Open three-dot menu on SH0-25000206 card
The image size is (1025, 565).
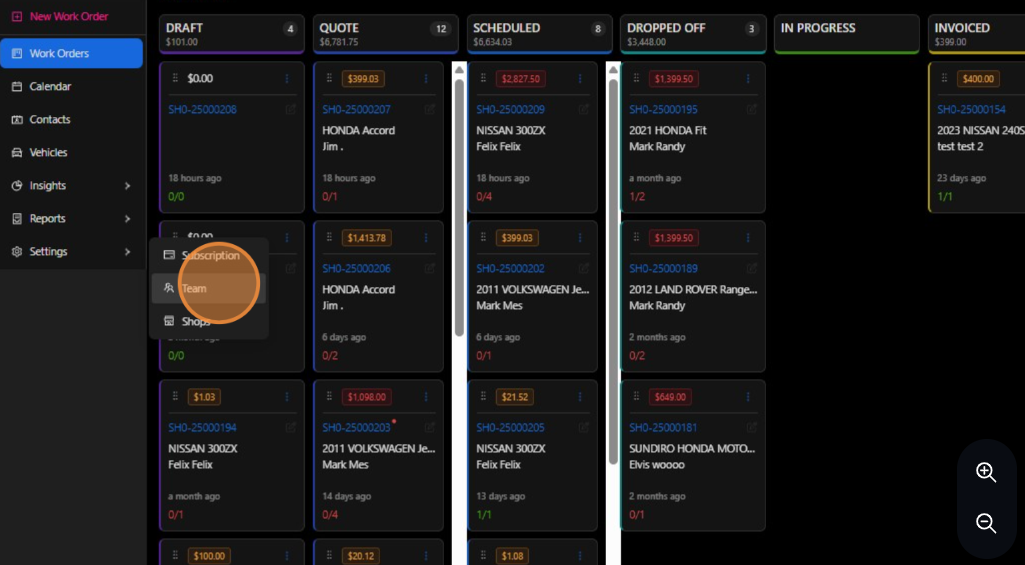[426, 238]
